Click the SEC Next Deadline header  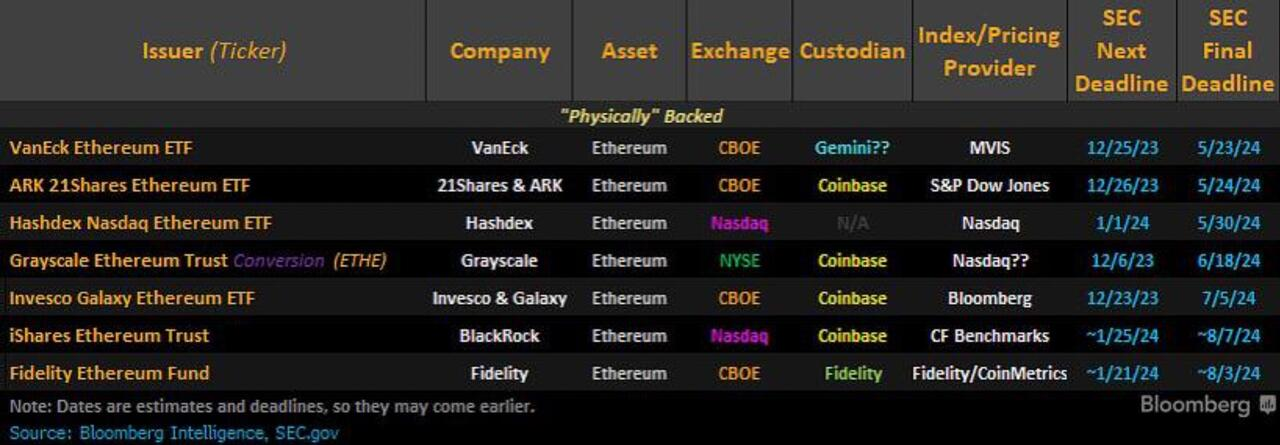click(1121, 51)
